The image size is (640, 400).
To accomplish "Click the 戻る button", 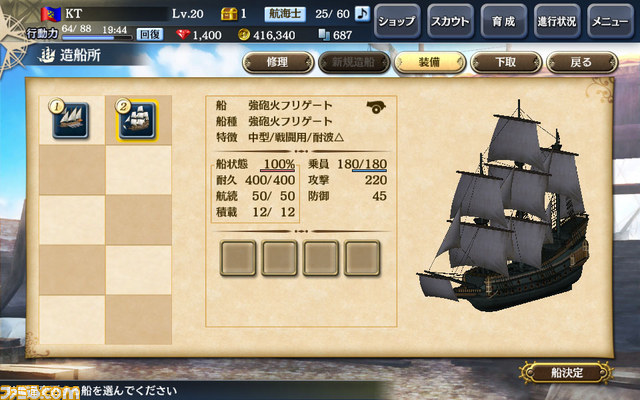I will click(x=582, y=62).
